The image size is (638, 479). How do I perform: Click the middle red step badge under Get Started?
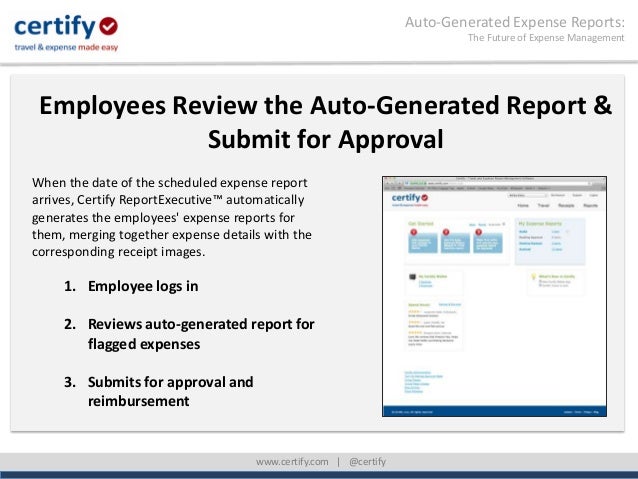[x=446, y=232]
